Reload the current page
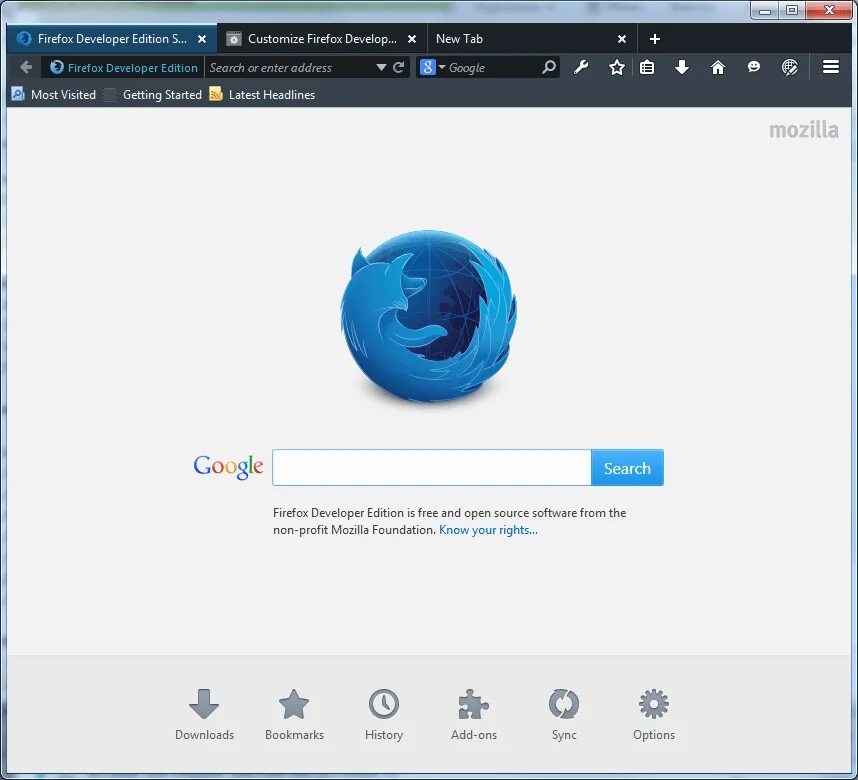Viewport: 858px width, 780px height. coord(398,67)
